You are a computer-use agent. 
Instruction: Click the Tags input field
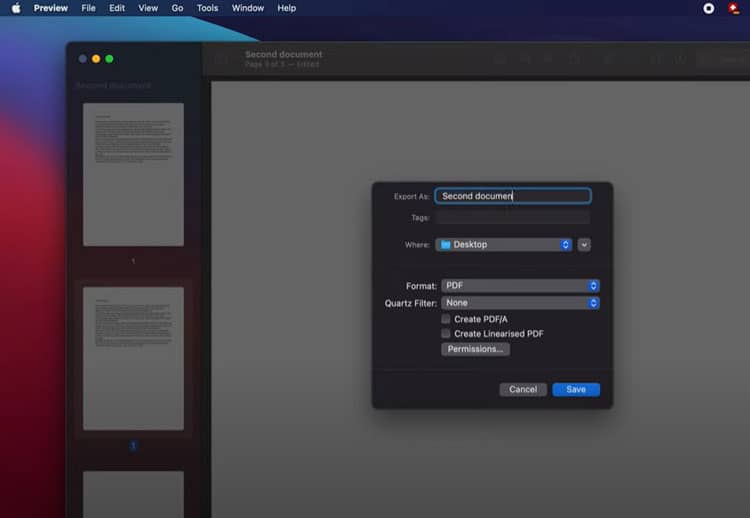[x=513, y=218]
